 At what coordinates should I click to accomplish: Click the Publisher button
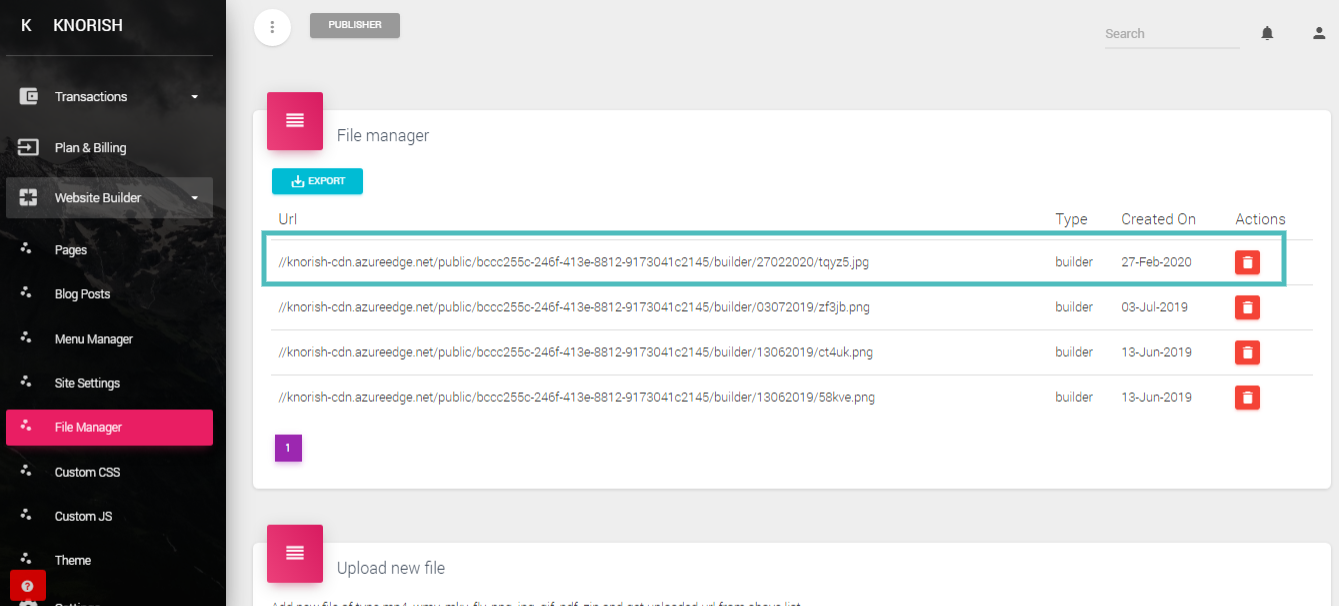point(355,25)
